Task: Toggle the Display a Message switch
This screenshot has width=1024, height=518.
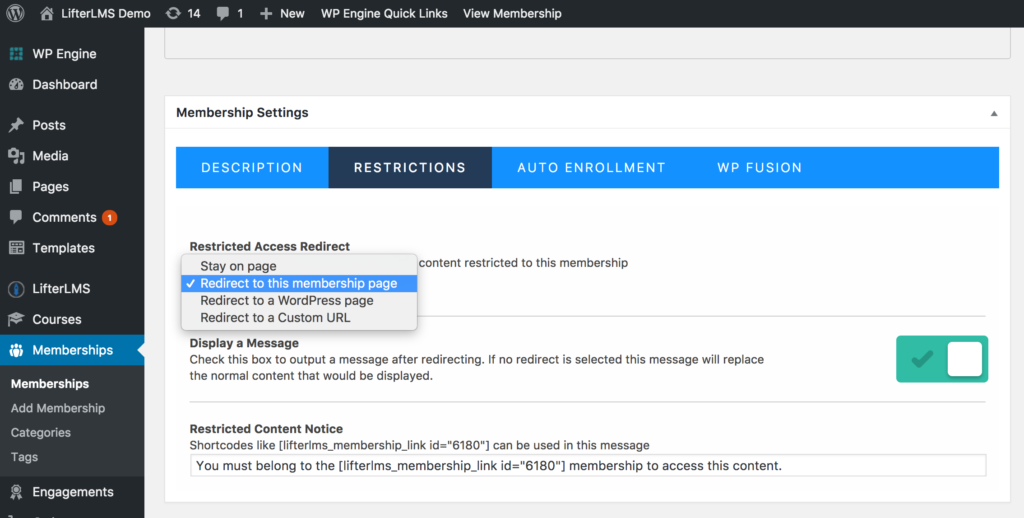Action: [942, 359]
